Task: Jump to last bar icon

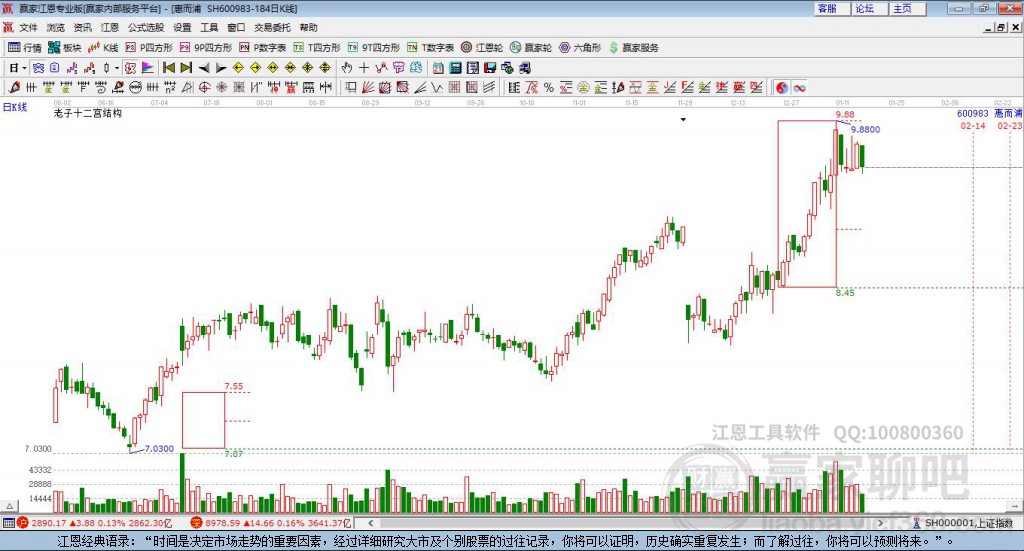Action: coord(186,67)
